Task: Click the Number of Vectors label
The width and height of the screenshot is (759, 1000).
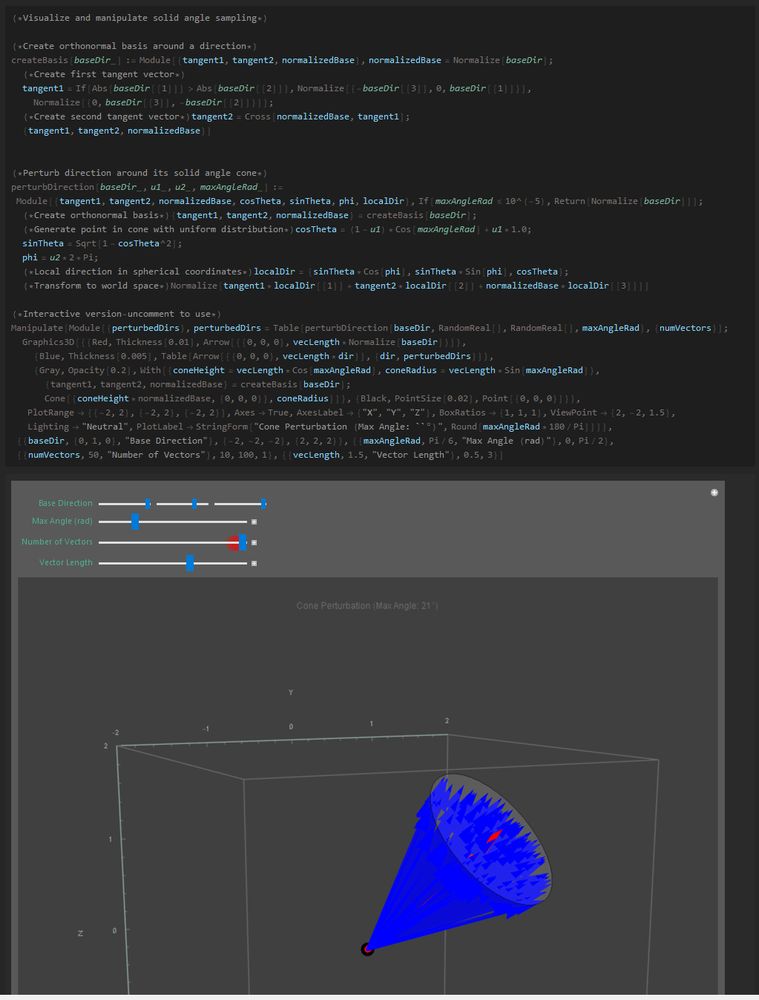Action: (57, 541)
